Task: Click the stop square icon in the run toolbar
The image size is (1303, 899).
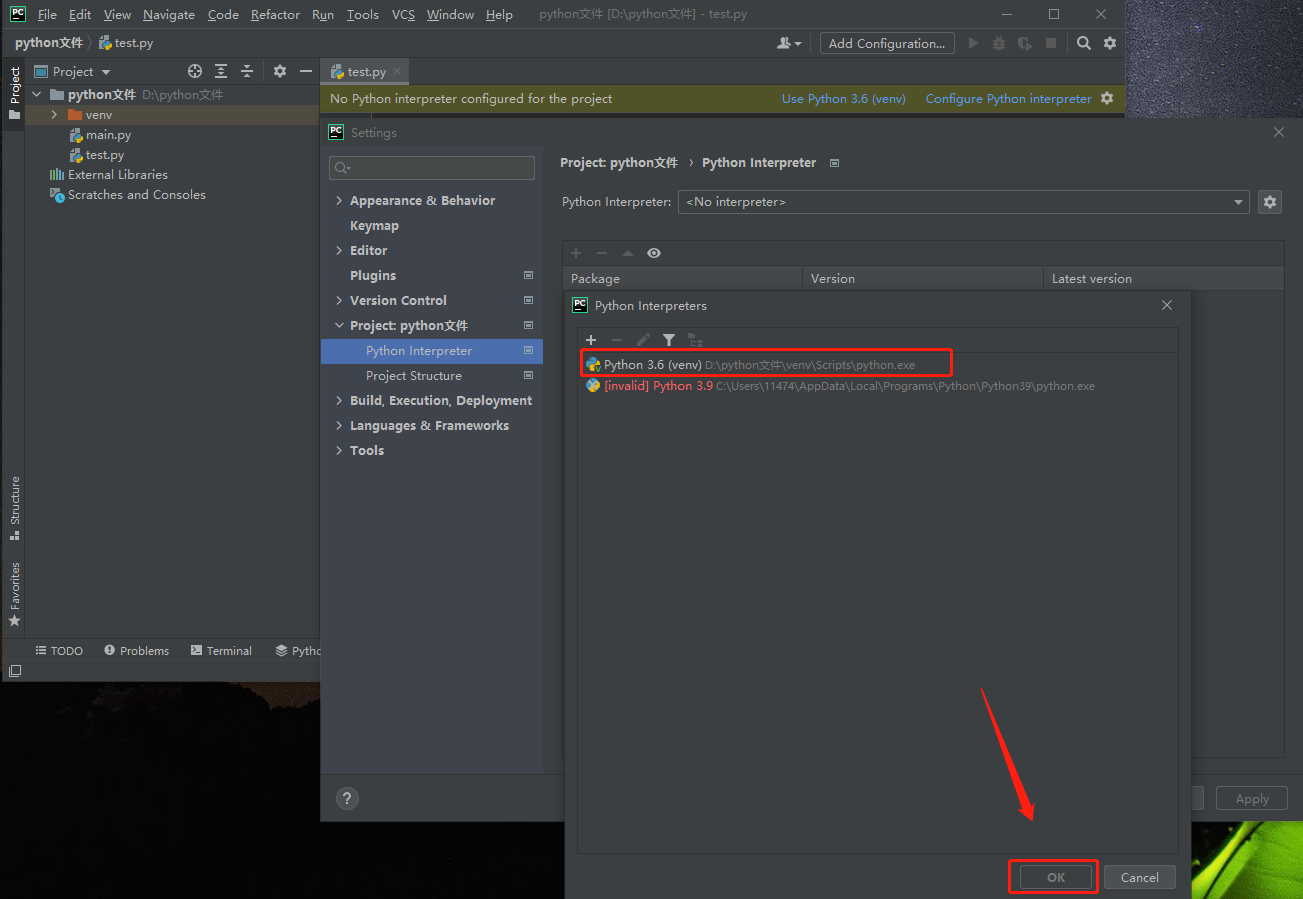Action: [1051, 43]
